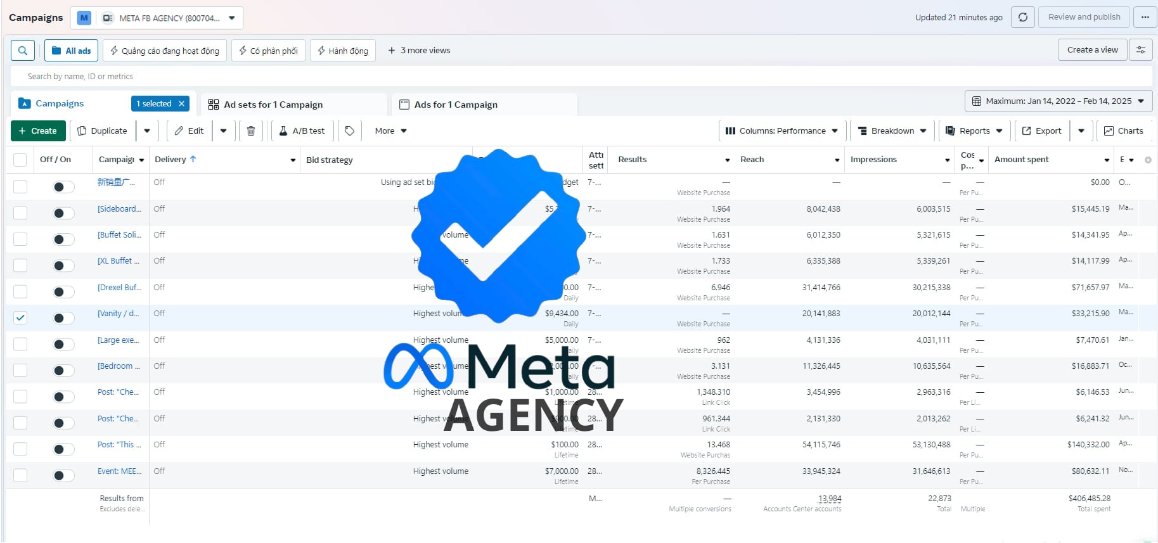
Task: Click the magnifier search icon button
Action: point(23,50)
